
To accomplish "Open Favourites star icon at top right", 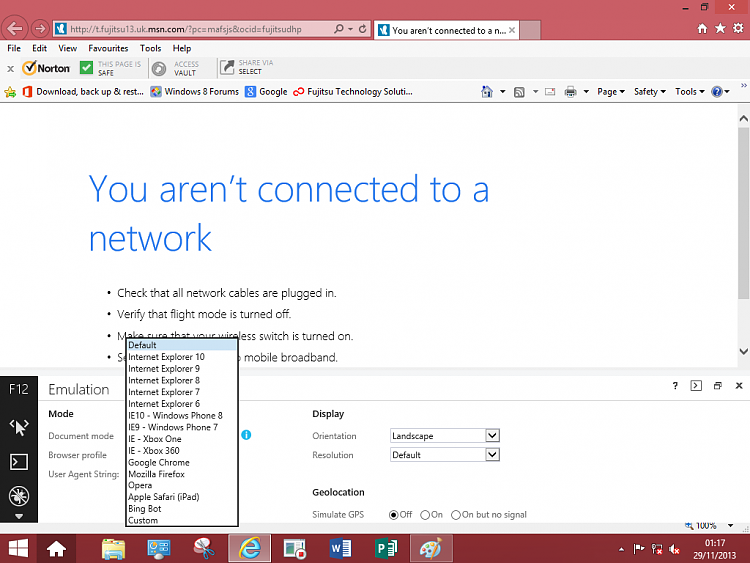I will tap(720, 29).
